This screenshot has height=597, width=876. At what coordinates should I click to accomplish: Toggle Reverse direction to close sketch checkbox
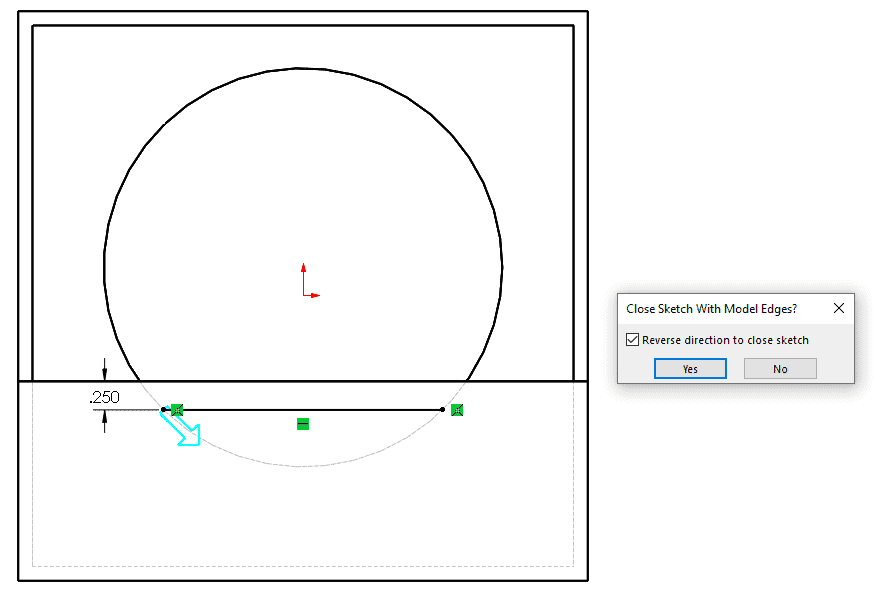coord(632,340)
